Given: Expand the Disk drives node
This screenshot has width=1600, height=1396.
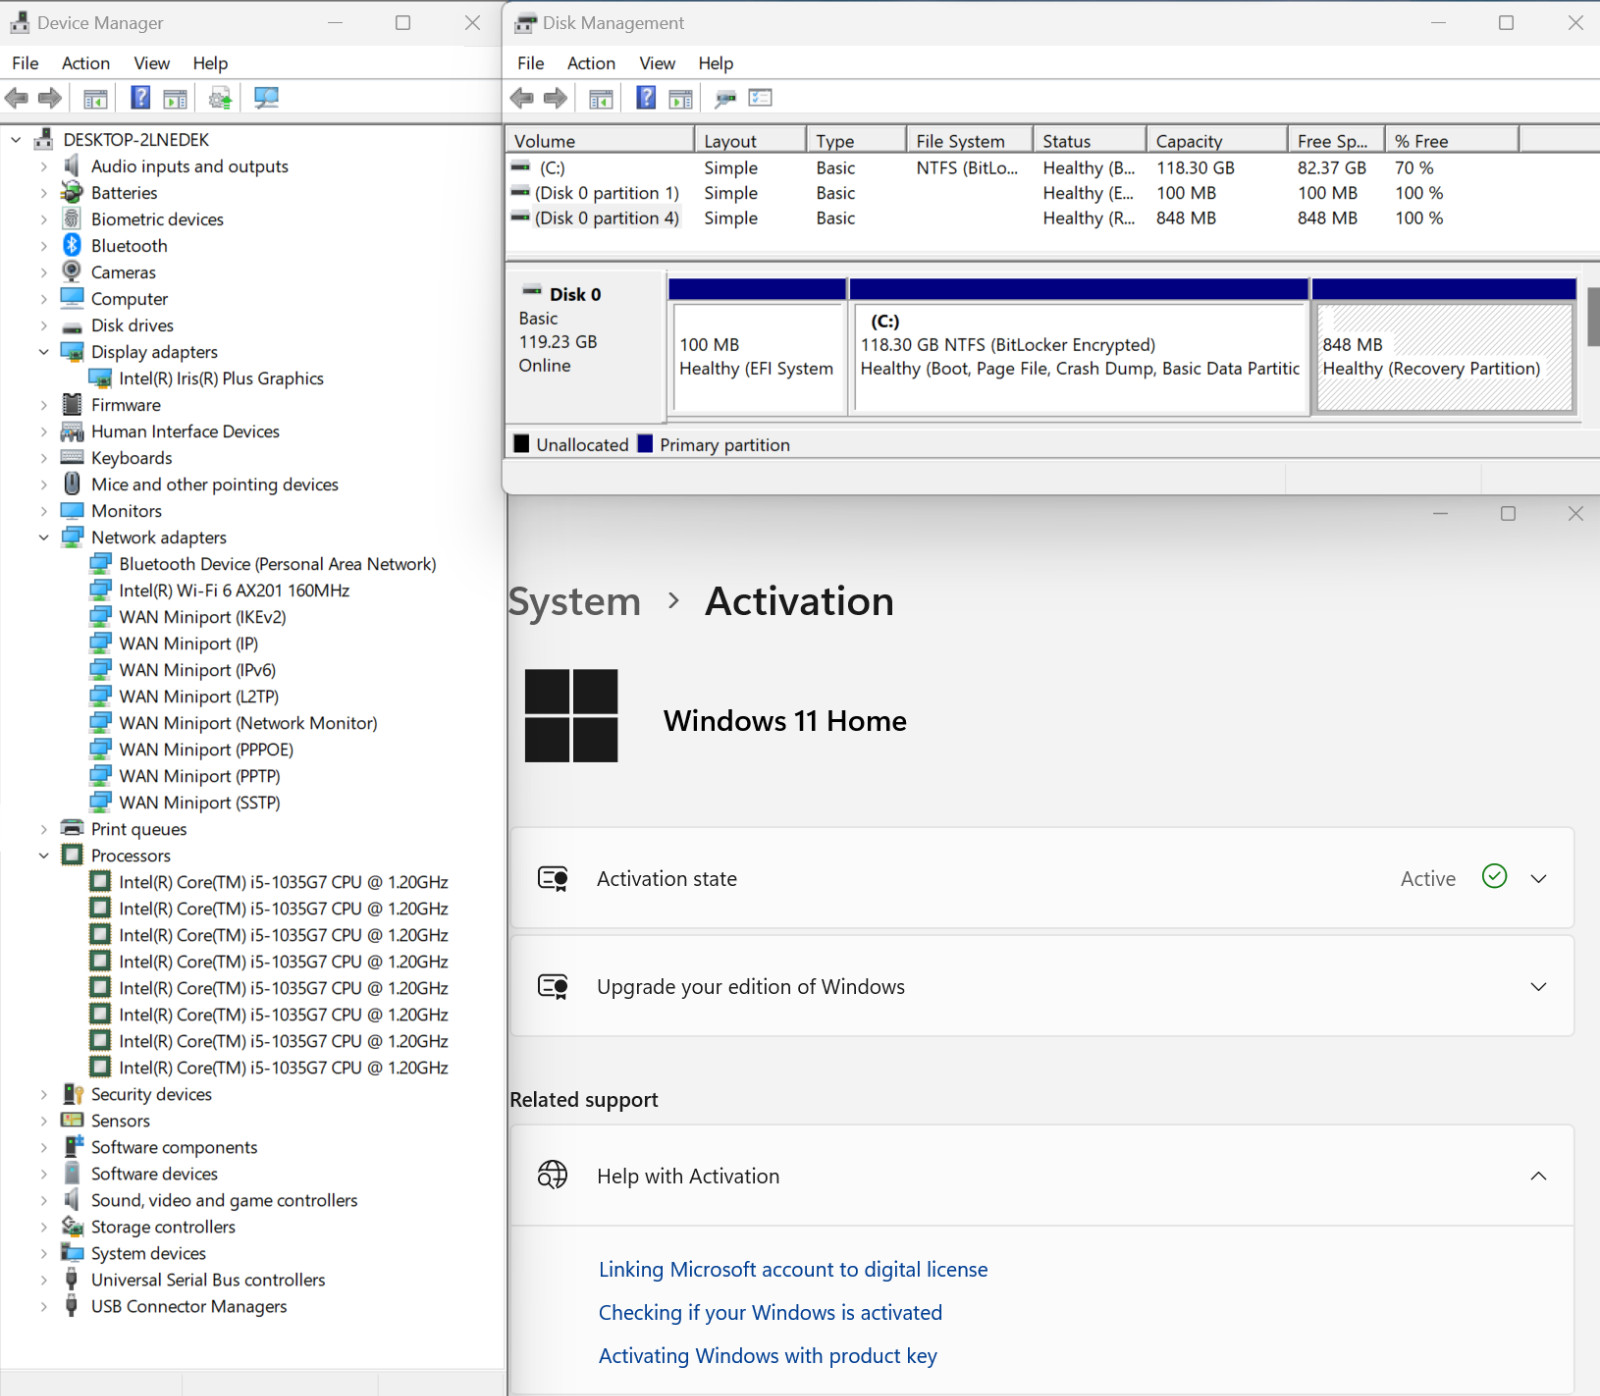Looking at the screenshot, I should 44,325.
